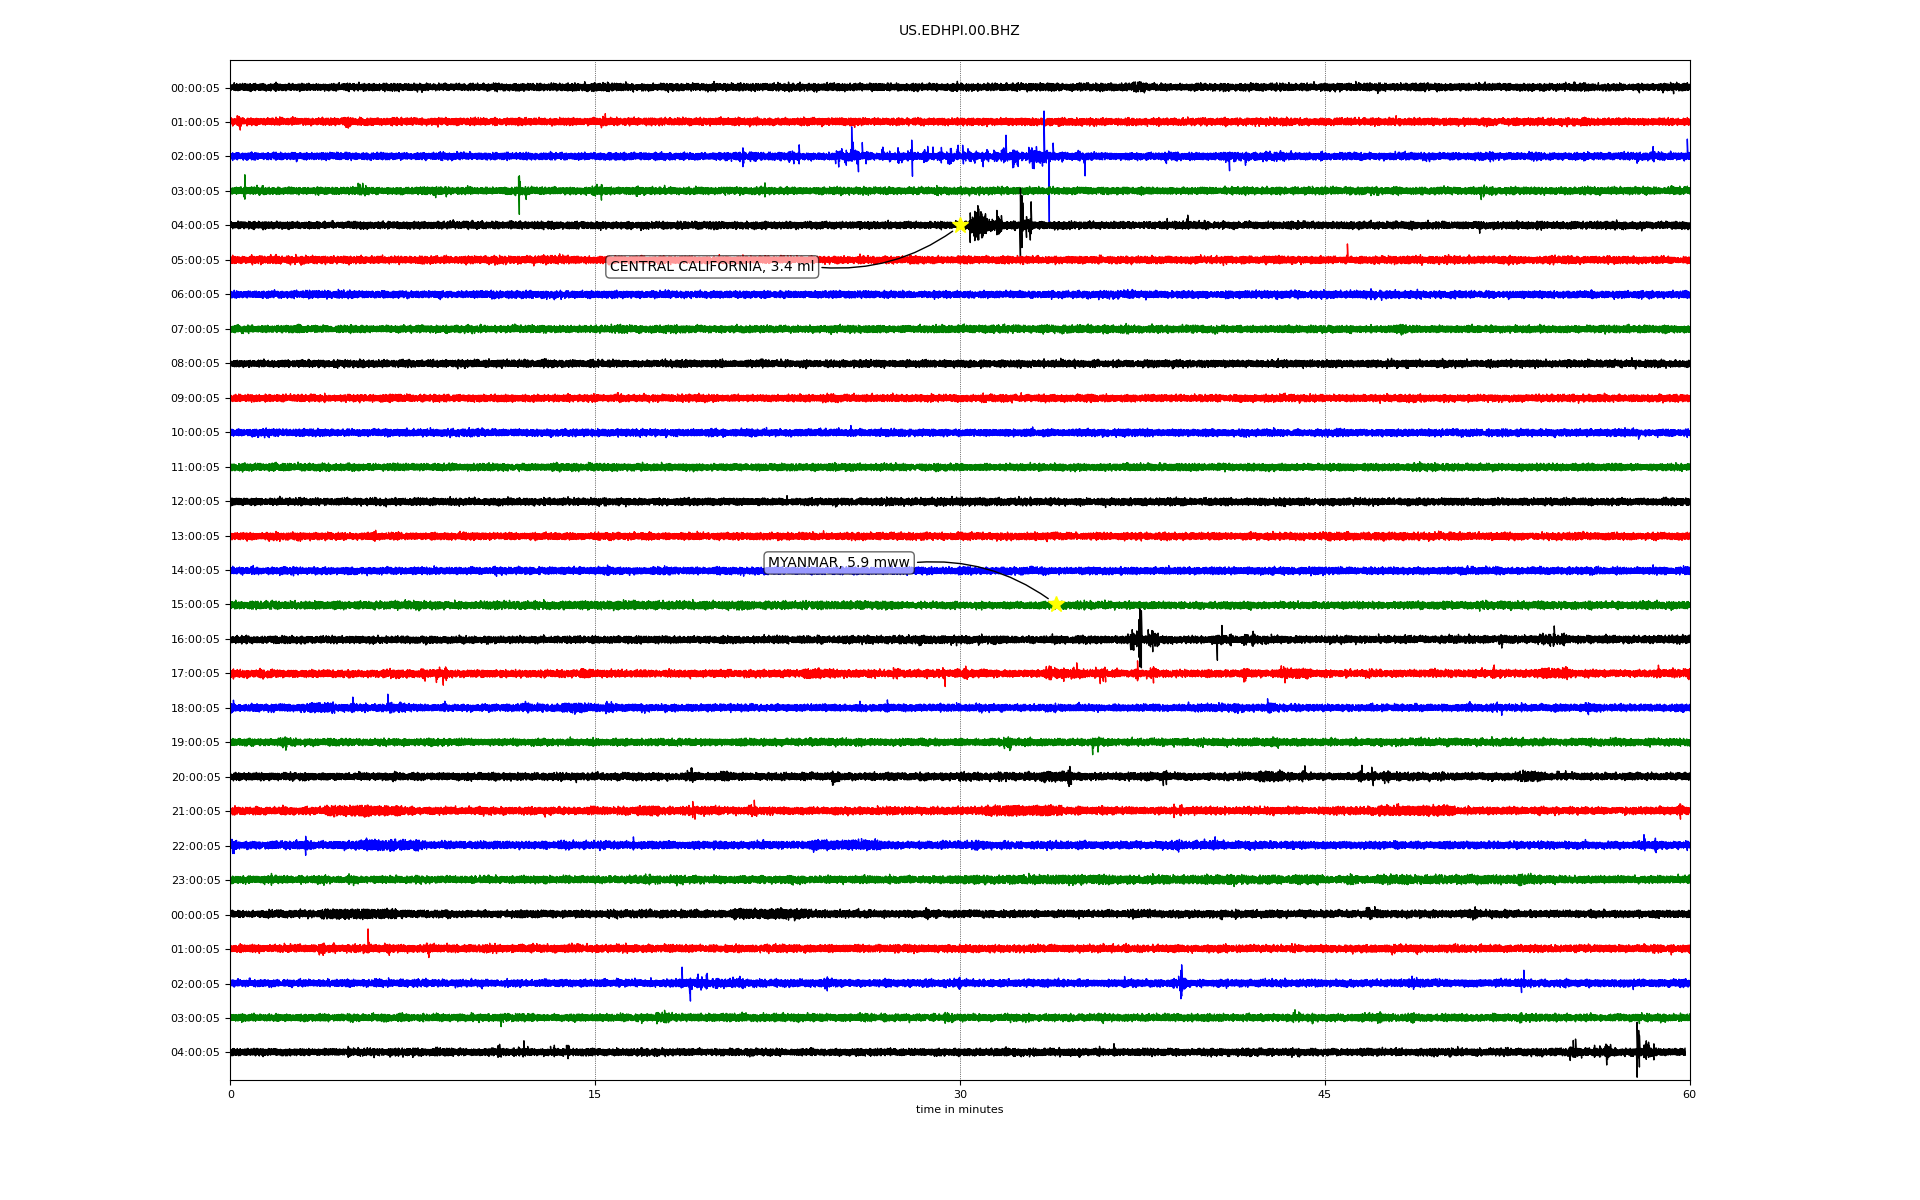Image resolution: width=1920 pixels, height=1200 pixels.
Task: Click the 08:00:05 time row label
Action: (x=195, y=363)
